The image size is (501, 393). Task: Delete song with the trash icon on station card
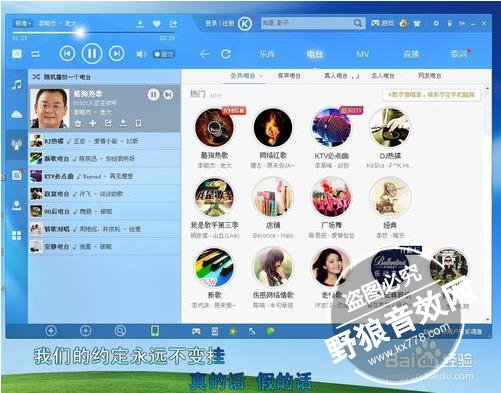coord(78,123)
